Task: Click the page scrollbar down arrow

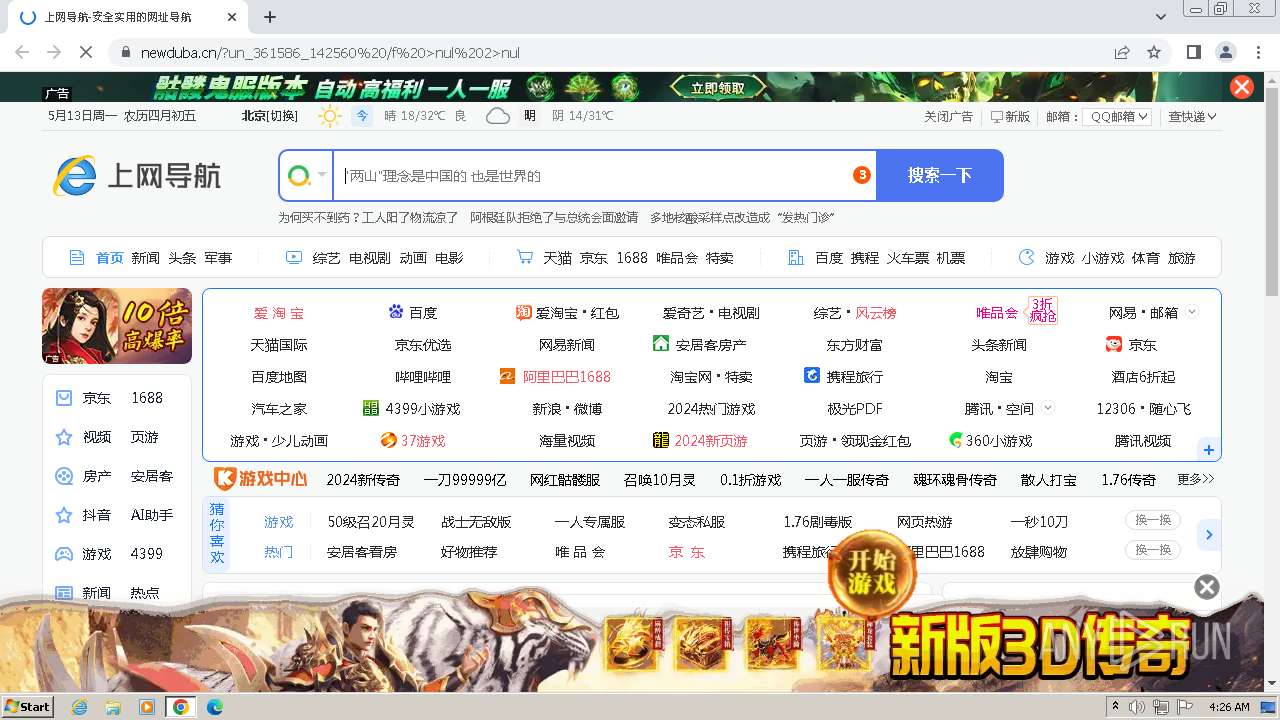Action: pyautogui.click(x=1272, y=684)
